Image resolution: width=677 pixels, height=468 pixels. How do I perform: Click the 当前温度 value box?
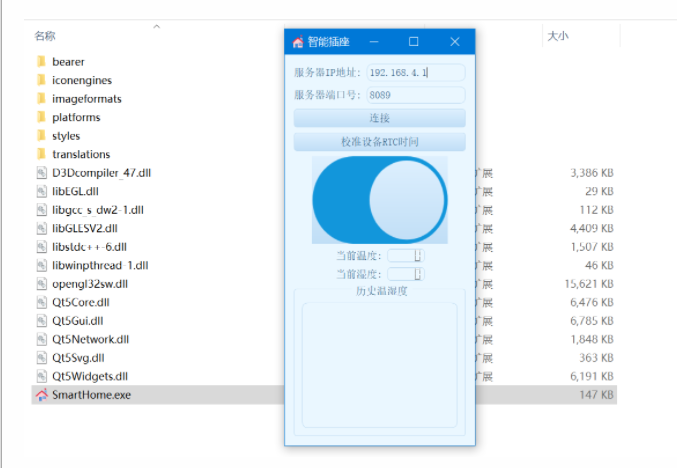[406, 256]
